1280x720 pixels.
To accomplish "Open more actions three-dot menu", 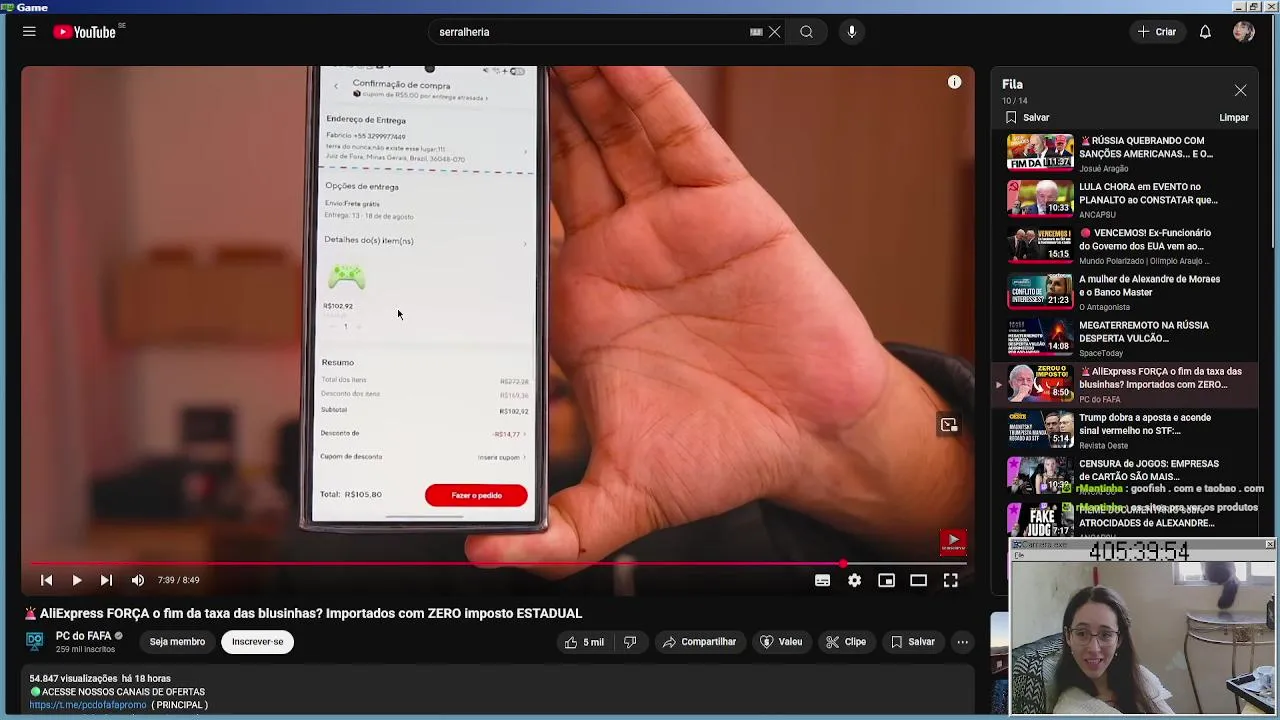I will [x=962, y=642].
